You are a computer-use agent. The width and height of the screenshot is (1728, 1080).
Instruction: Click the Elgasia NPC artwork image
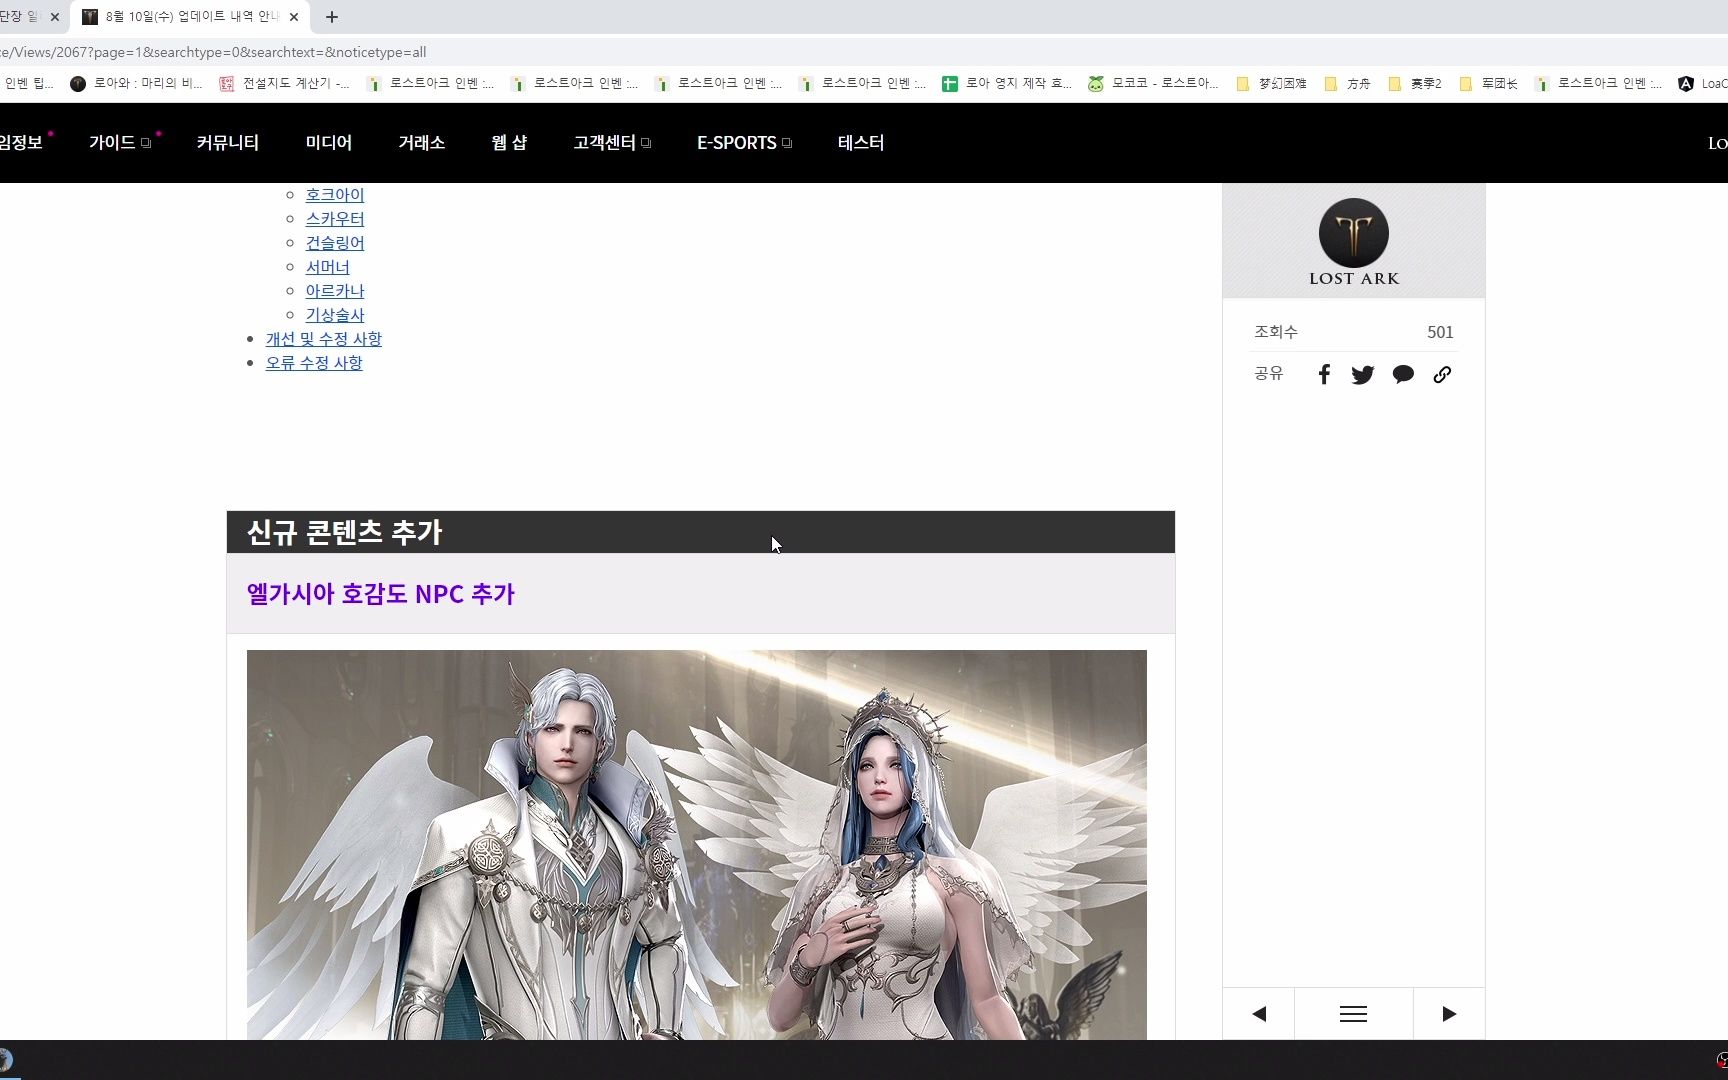pyautogui.click(x=697, y=845)
